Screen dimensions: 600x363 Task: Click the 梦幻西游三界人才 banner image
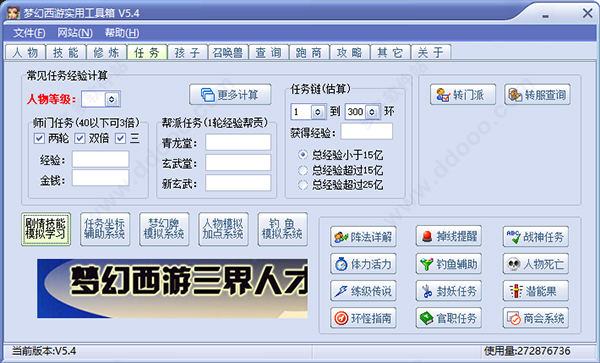pyautogui.click(x=172, y=288)
